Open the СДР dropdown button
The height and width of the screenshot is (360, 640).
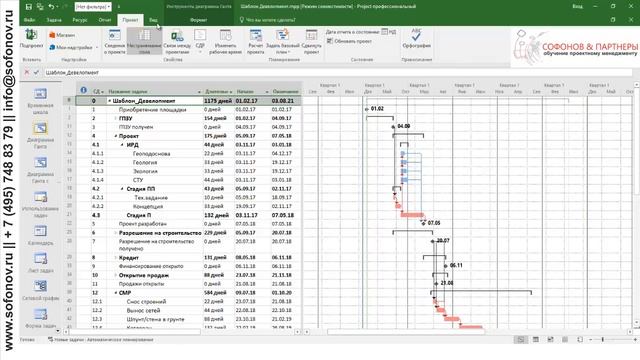[x=200, y=42]
